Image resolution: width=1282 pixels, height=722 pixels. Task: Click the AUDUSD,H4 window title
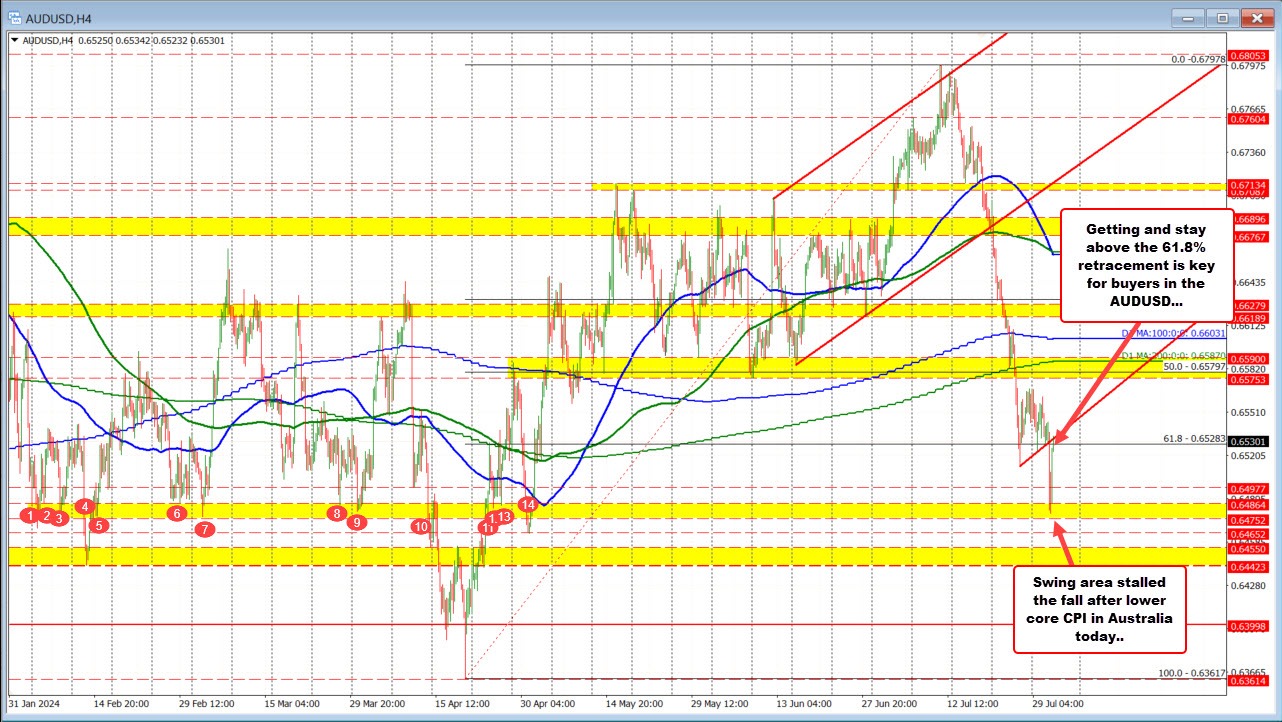[60, 17]
